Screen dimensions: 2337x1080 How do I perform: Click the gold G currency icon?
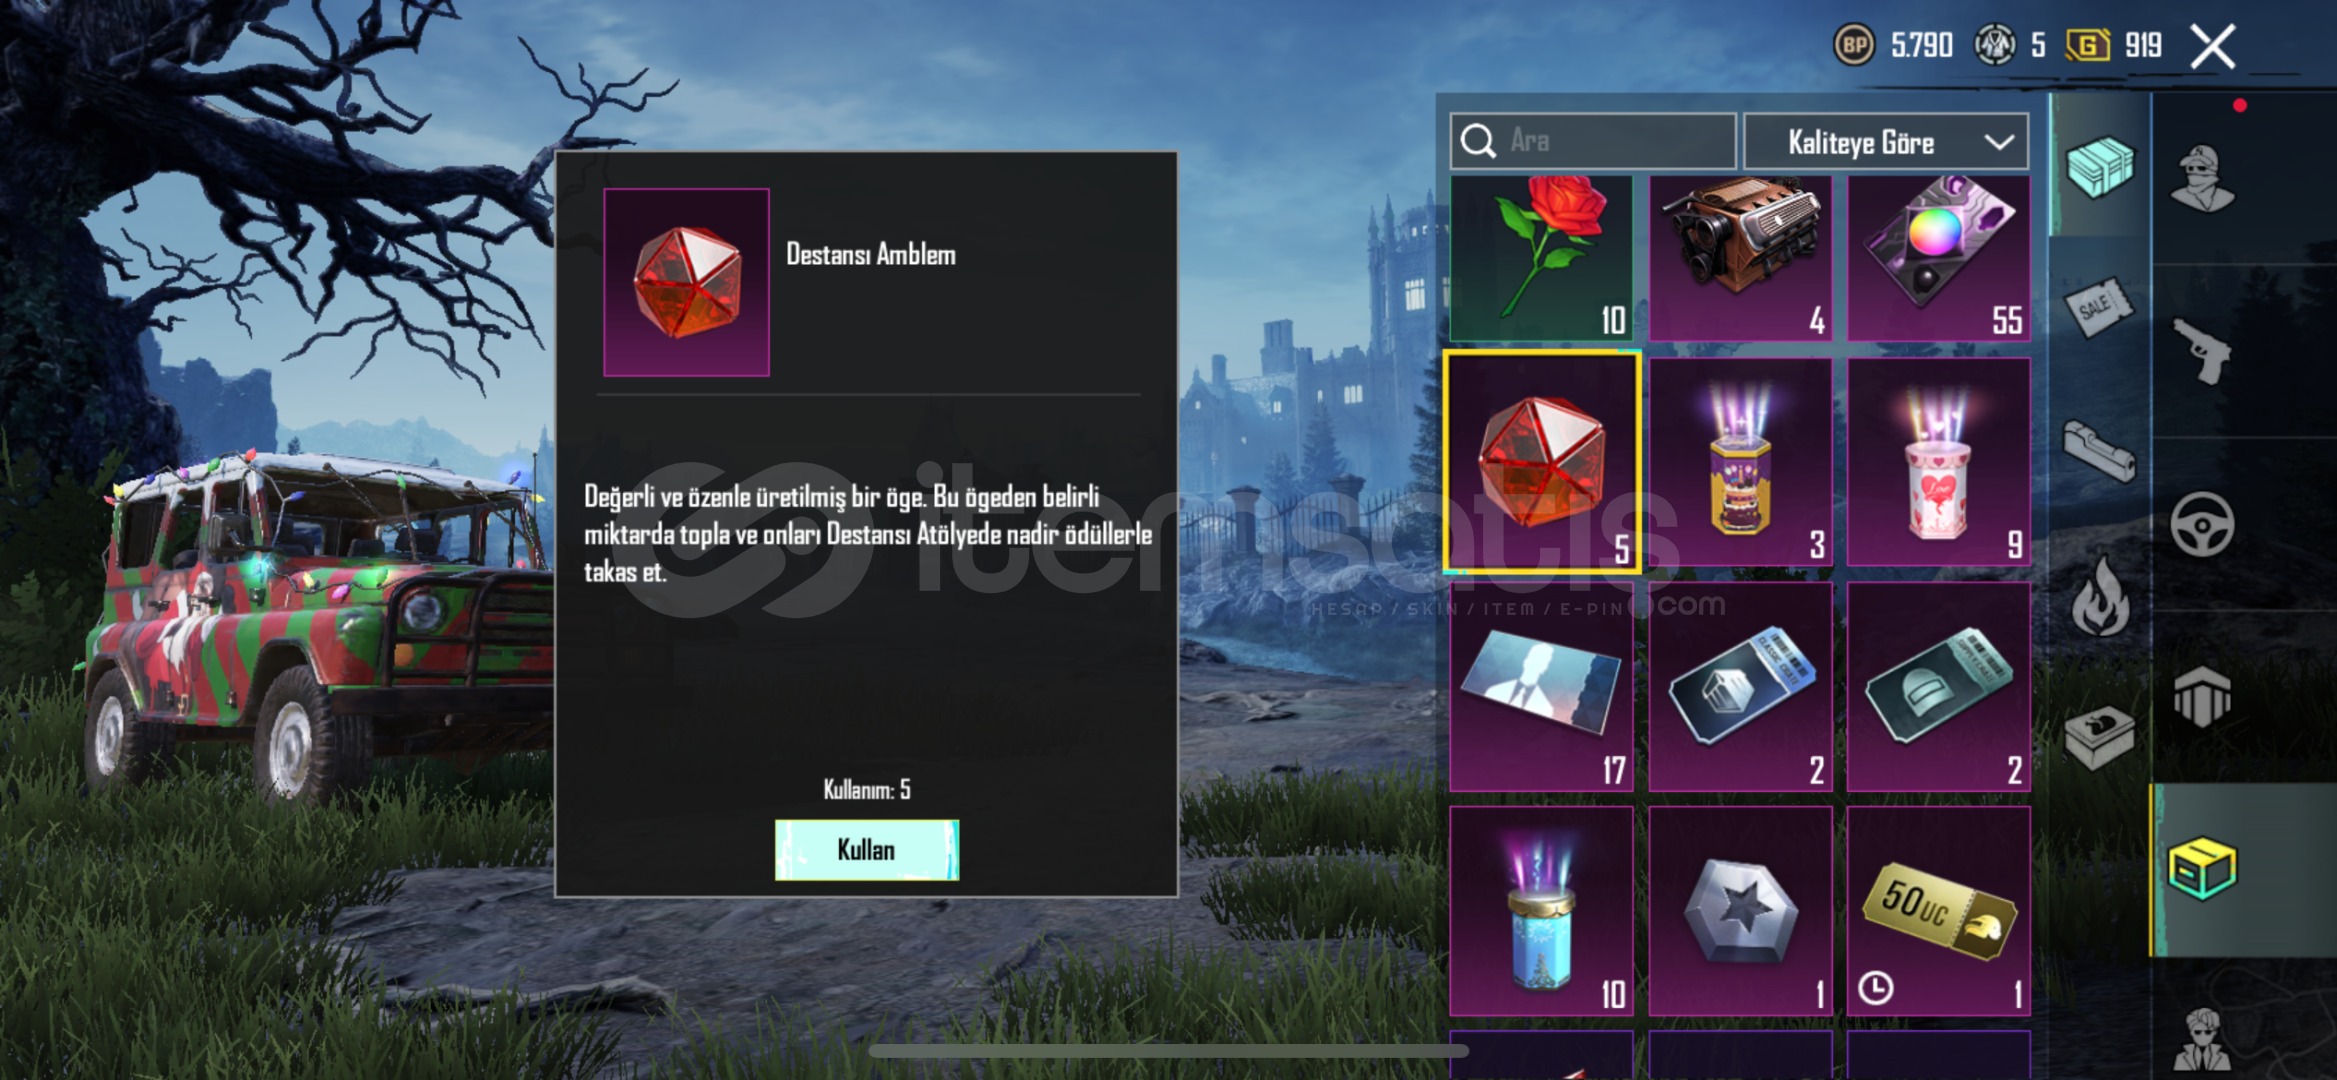pyautogui.click(x=2087, y=45)
